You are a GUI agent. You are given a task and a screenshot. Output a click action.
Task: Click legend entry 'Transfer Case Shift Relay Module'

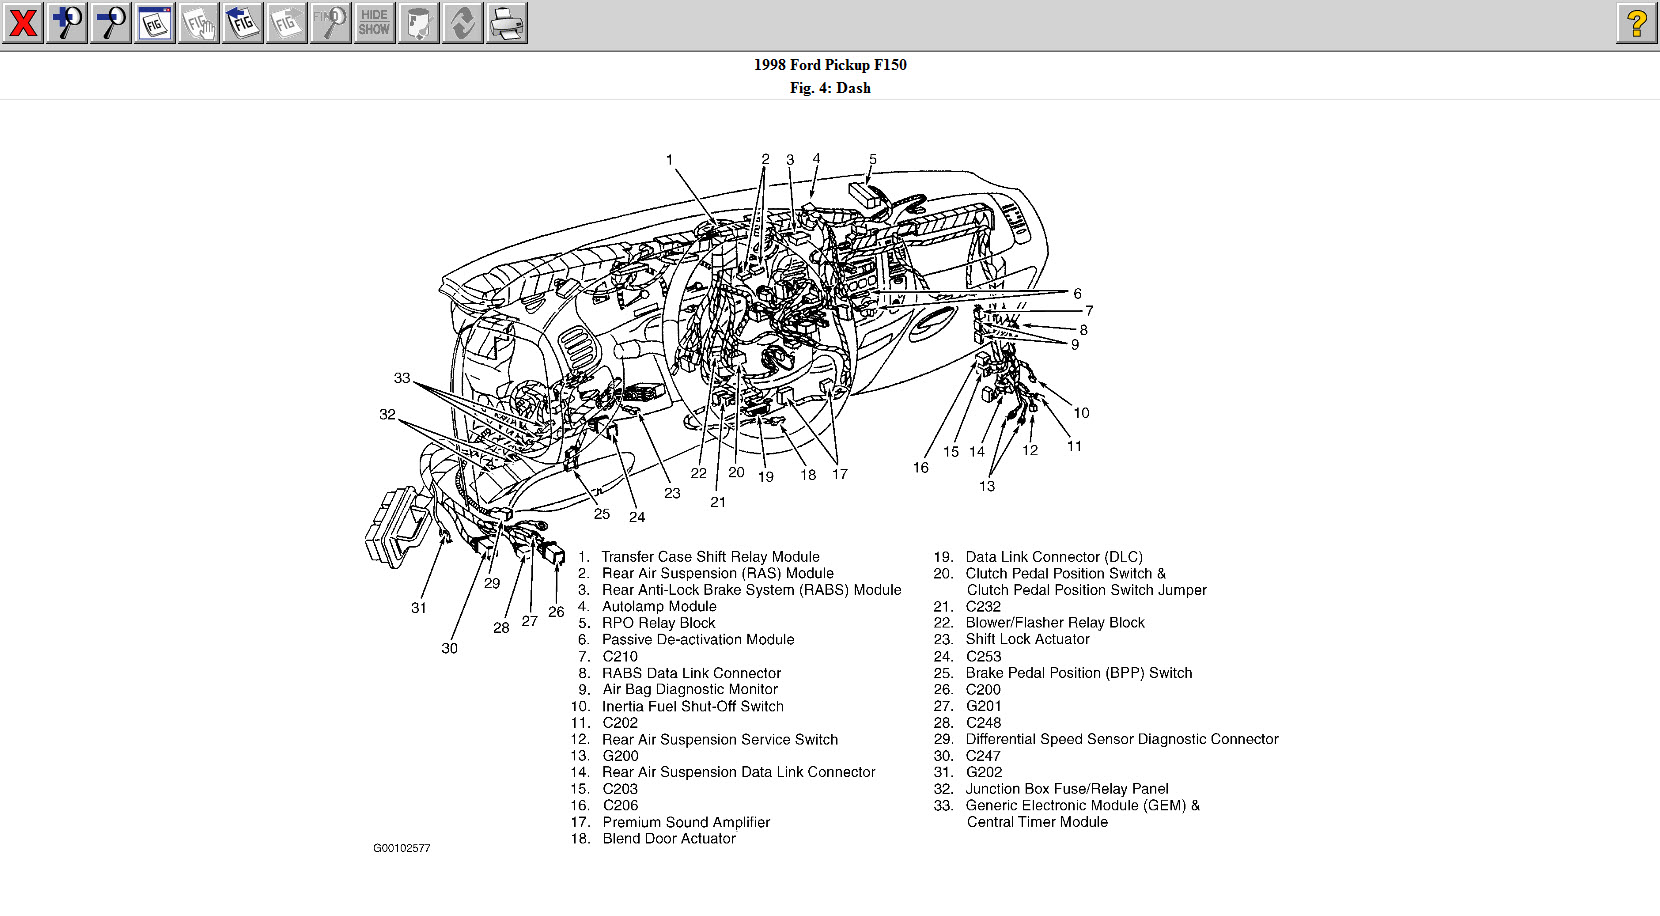(710, 557)
